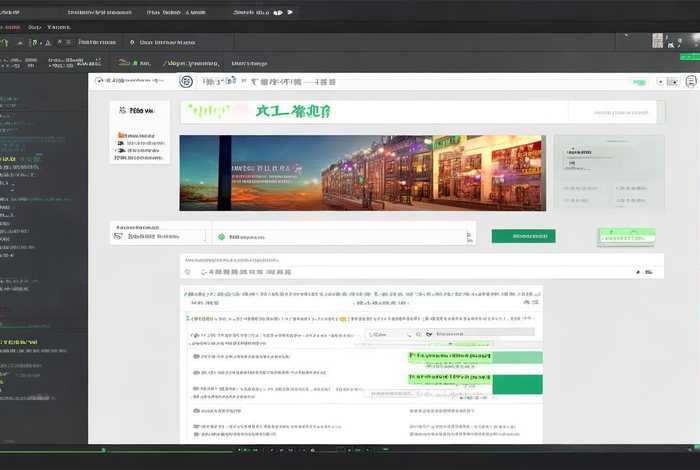Click the brush-like icon left of the green toolbar icon
Screen dimensions: 700x470
tap(124, 62)
